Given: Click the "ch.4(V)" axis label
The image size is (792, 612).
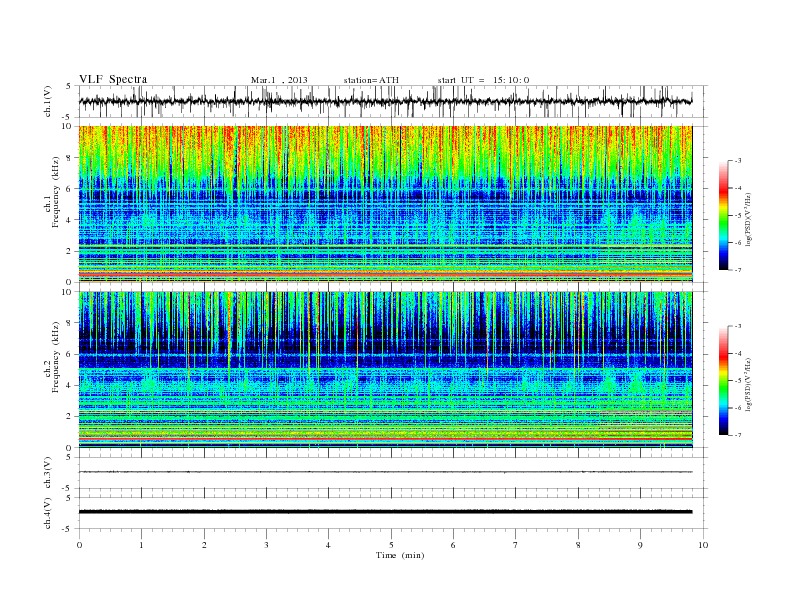Looking at the screenshot, I should (48, 513).
